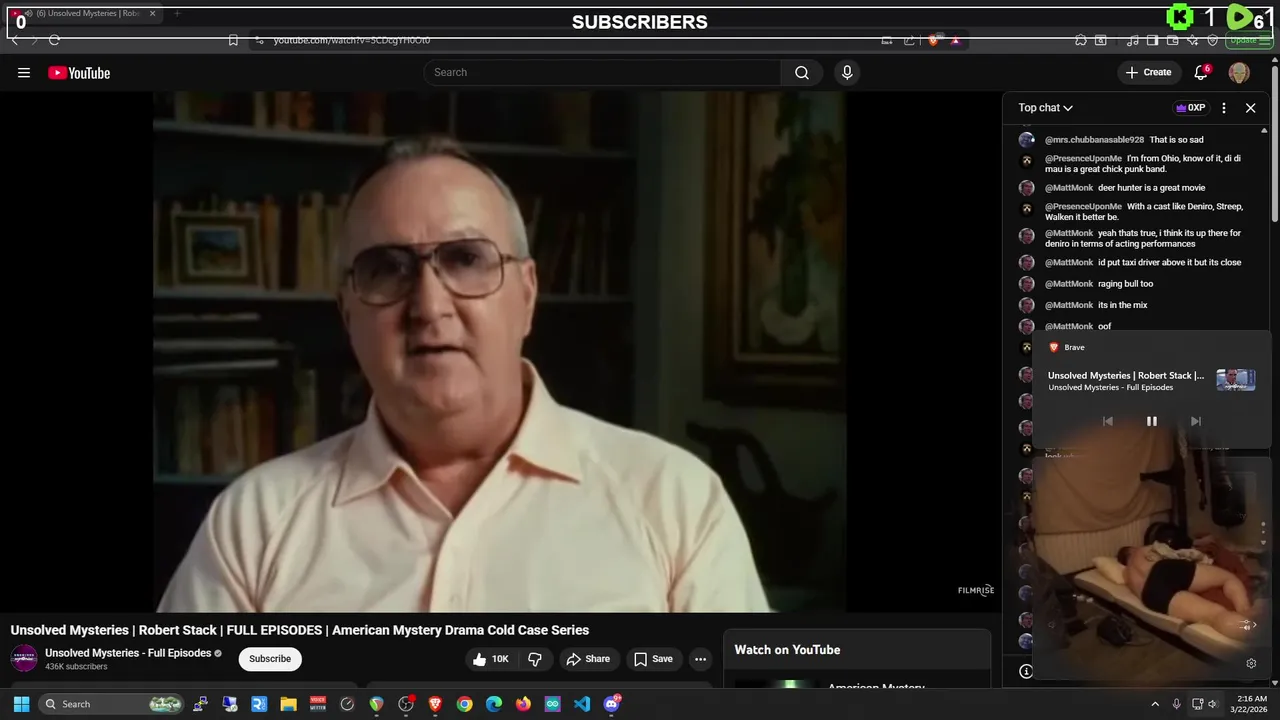Click the browser address bar URL

tap(352, 40)
